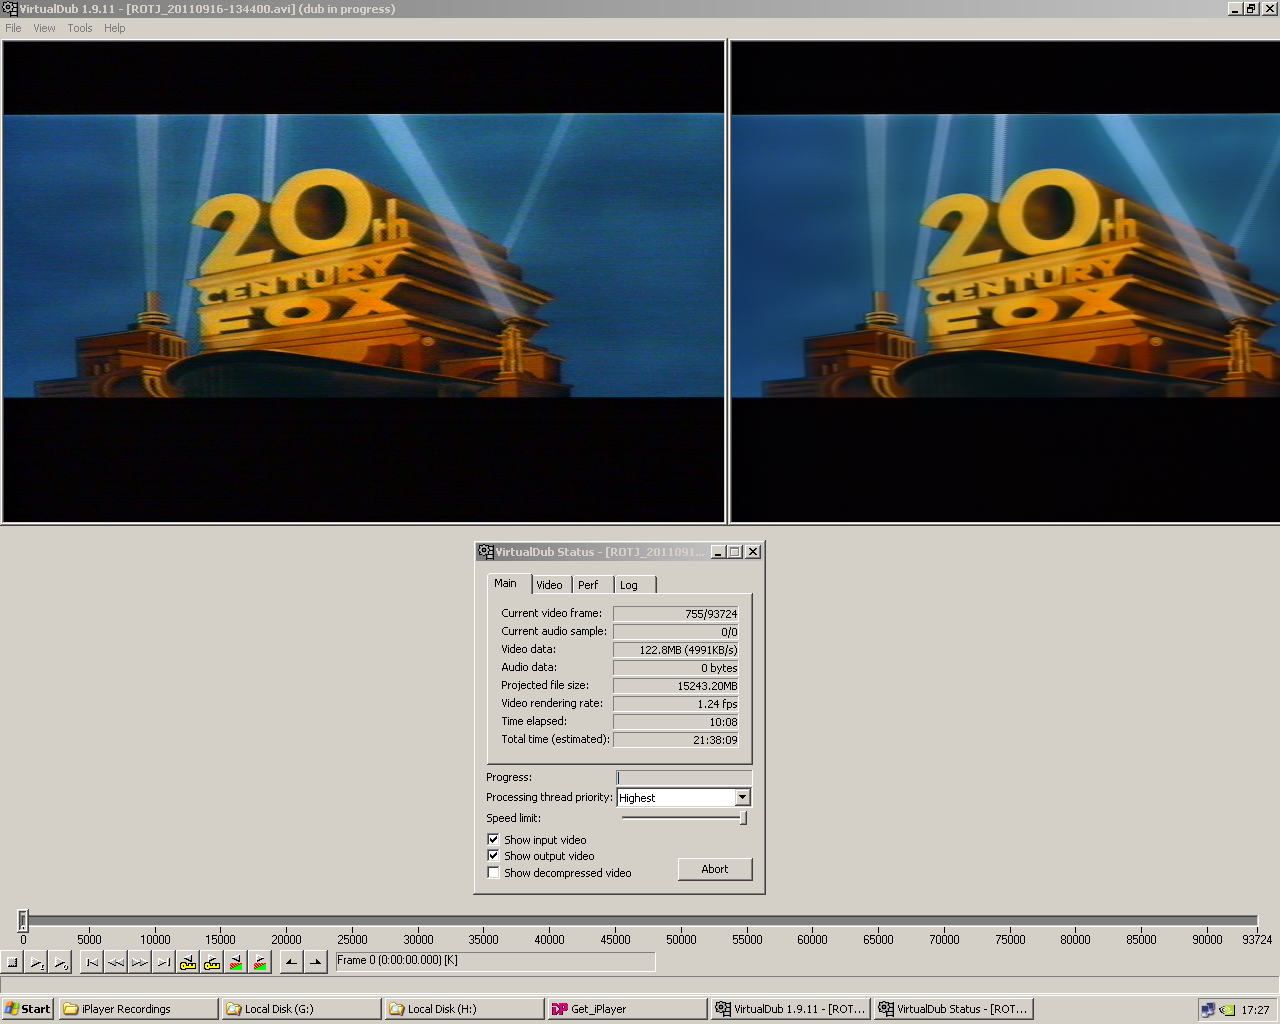Click the VirtualDub main window title icon
This screenshot has width=1280, height=1024.
(10, 9)
